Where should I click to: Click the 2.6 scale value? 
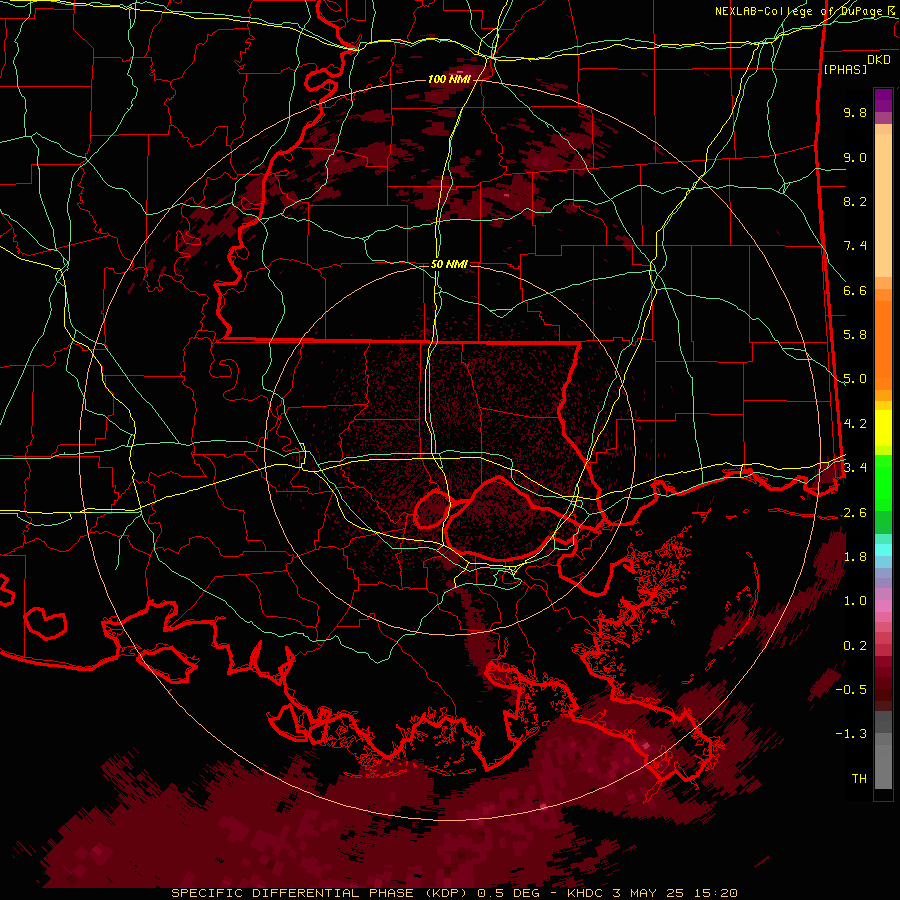coord(855,513)
